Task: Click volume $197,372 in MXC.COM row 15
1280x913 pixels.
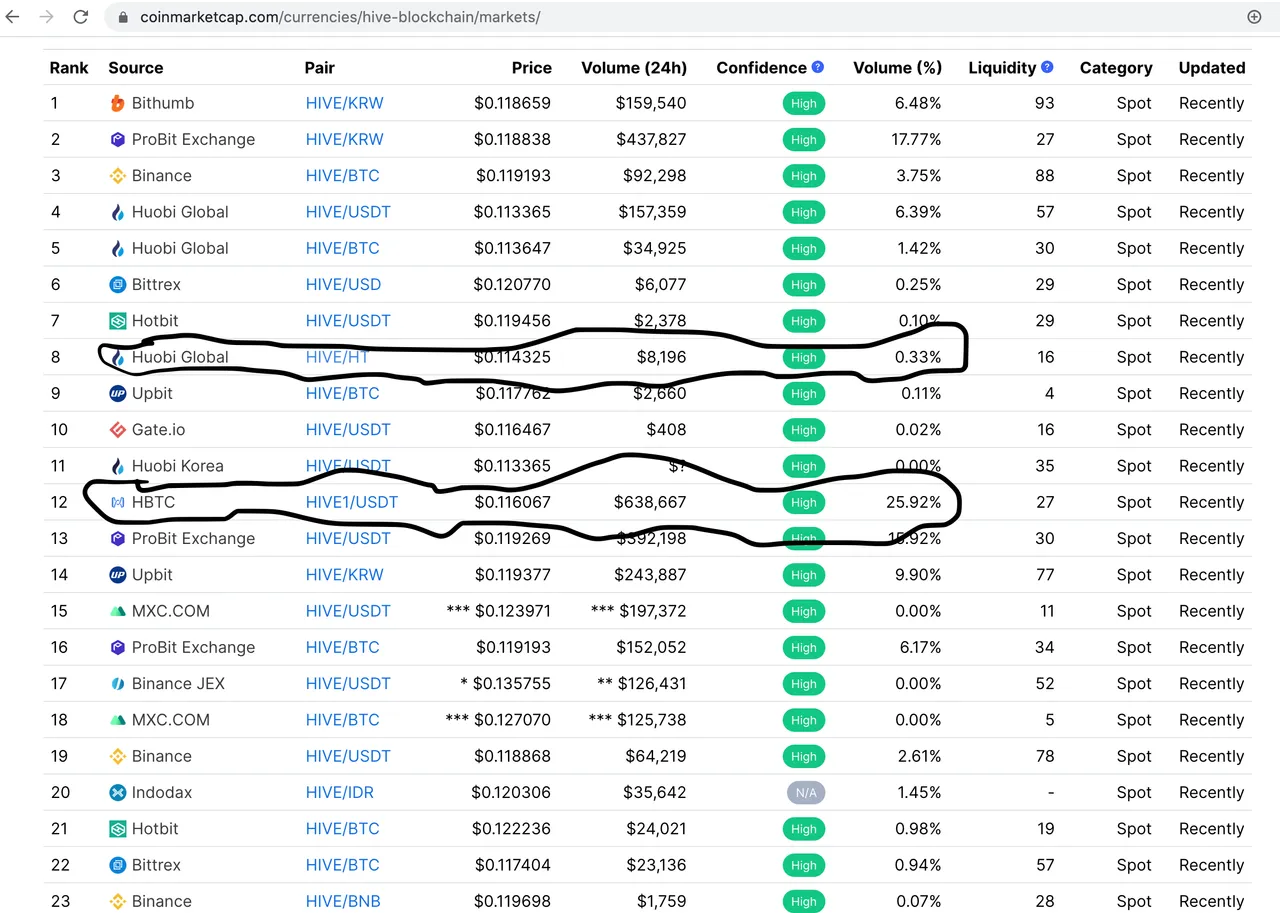Action: click(x=651, y=611)
